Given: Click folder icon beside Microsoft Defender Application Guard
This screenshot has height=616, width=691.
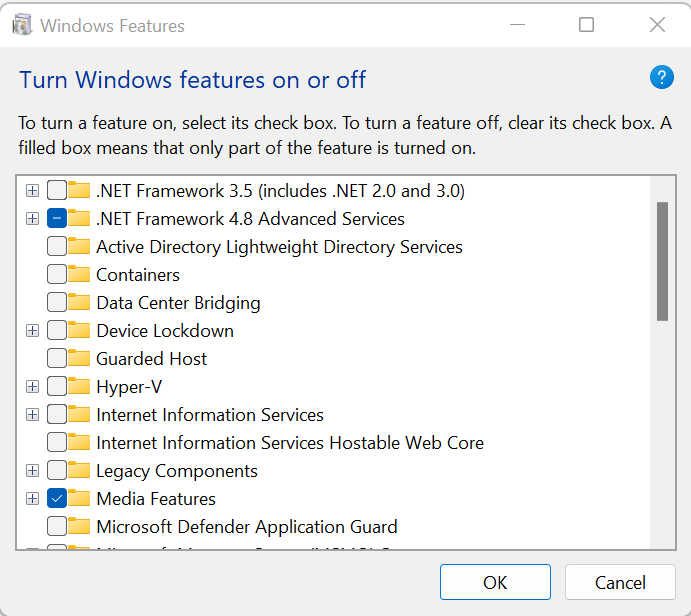Looking at the screenshot, I should (79, 526).
